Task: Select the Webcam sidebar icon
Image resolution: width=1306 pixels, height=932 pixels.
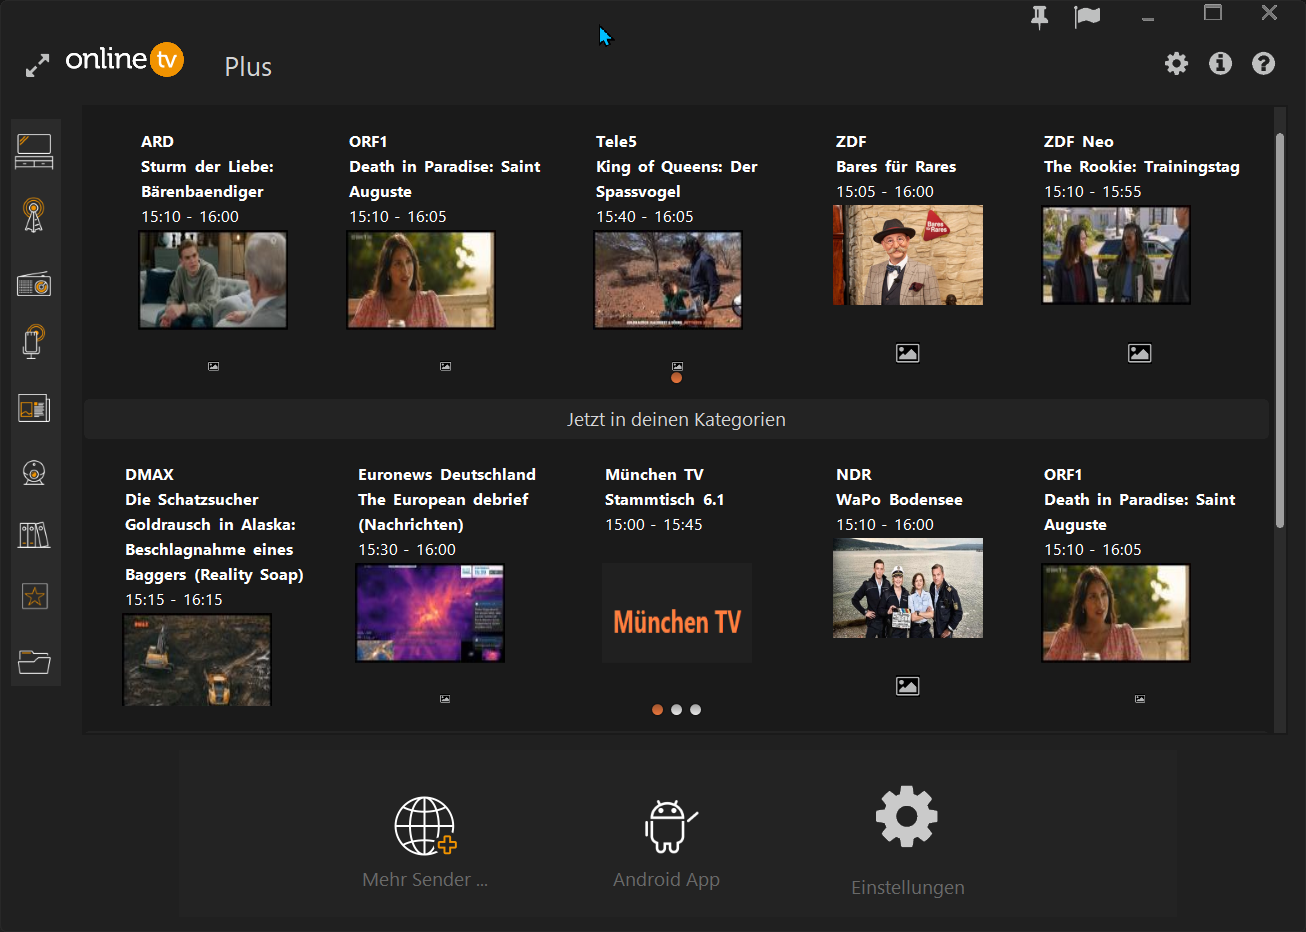Action: (x=34, y=472)
